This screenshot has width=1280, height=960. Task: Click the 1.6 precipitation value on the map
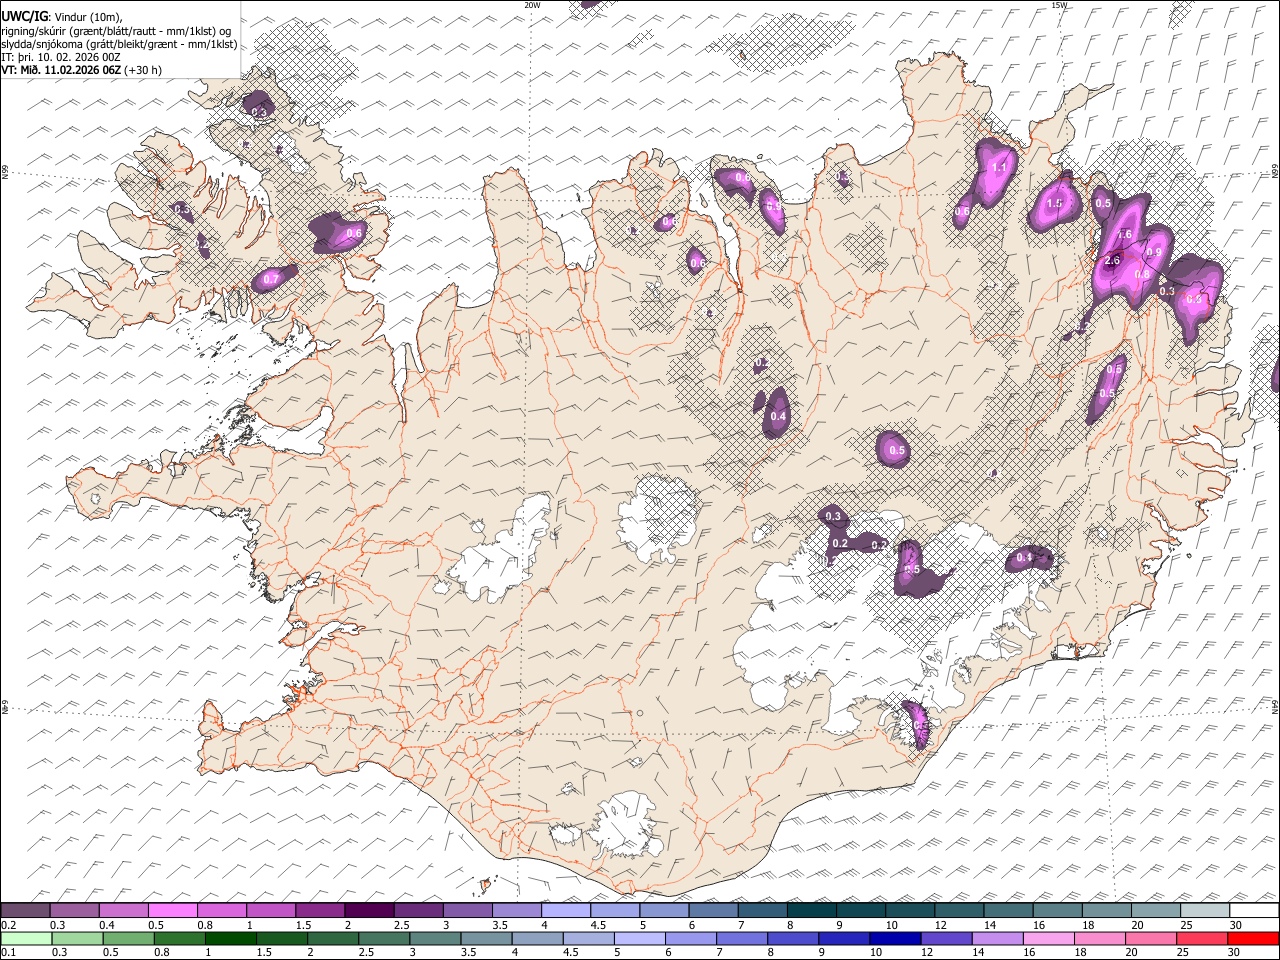point(1124,235)
